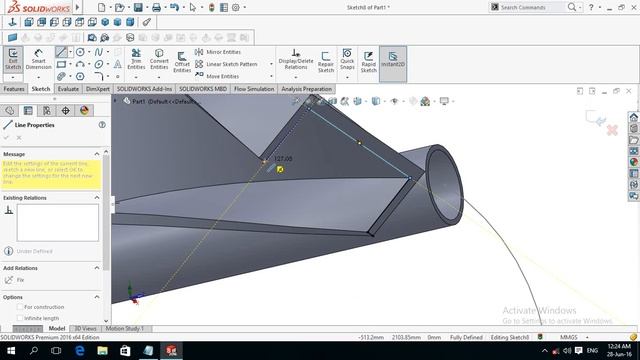Screen dimensions: 640x360
Task: Collapse the Add Relations section
Action: click(x=97, y=268)
